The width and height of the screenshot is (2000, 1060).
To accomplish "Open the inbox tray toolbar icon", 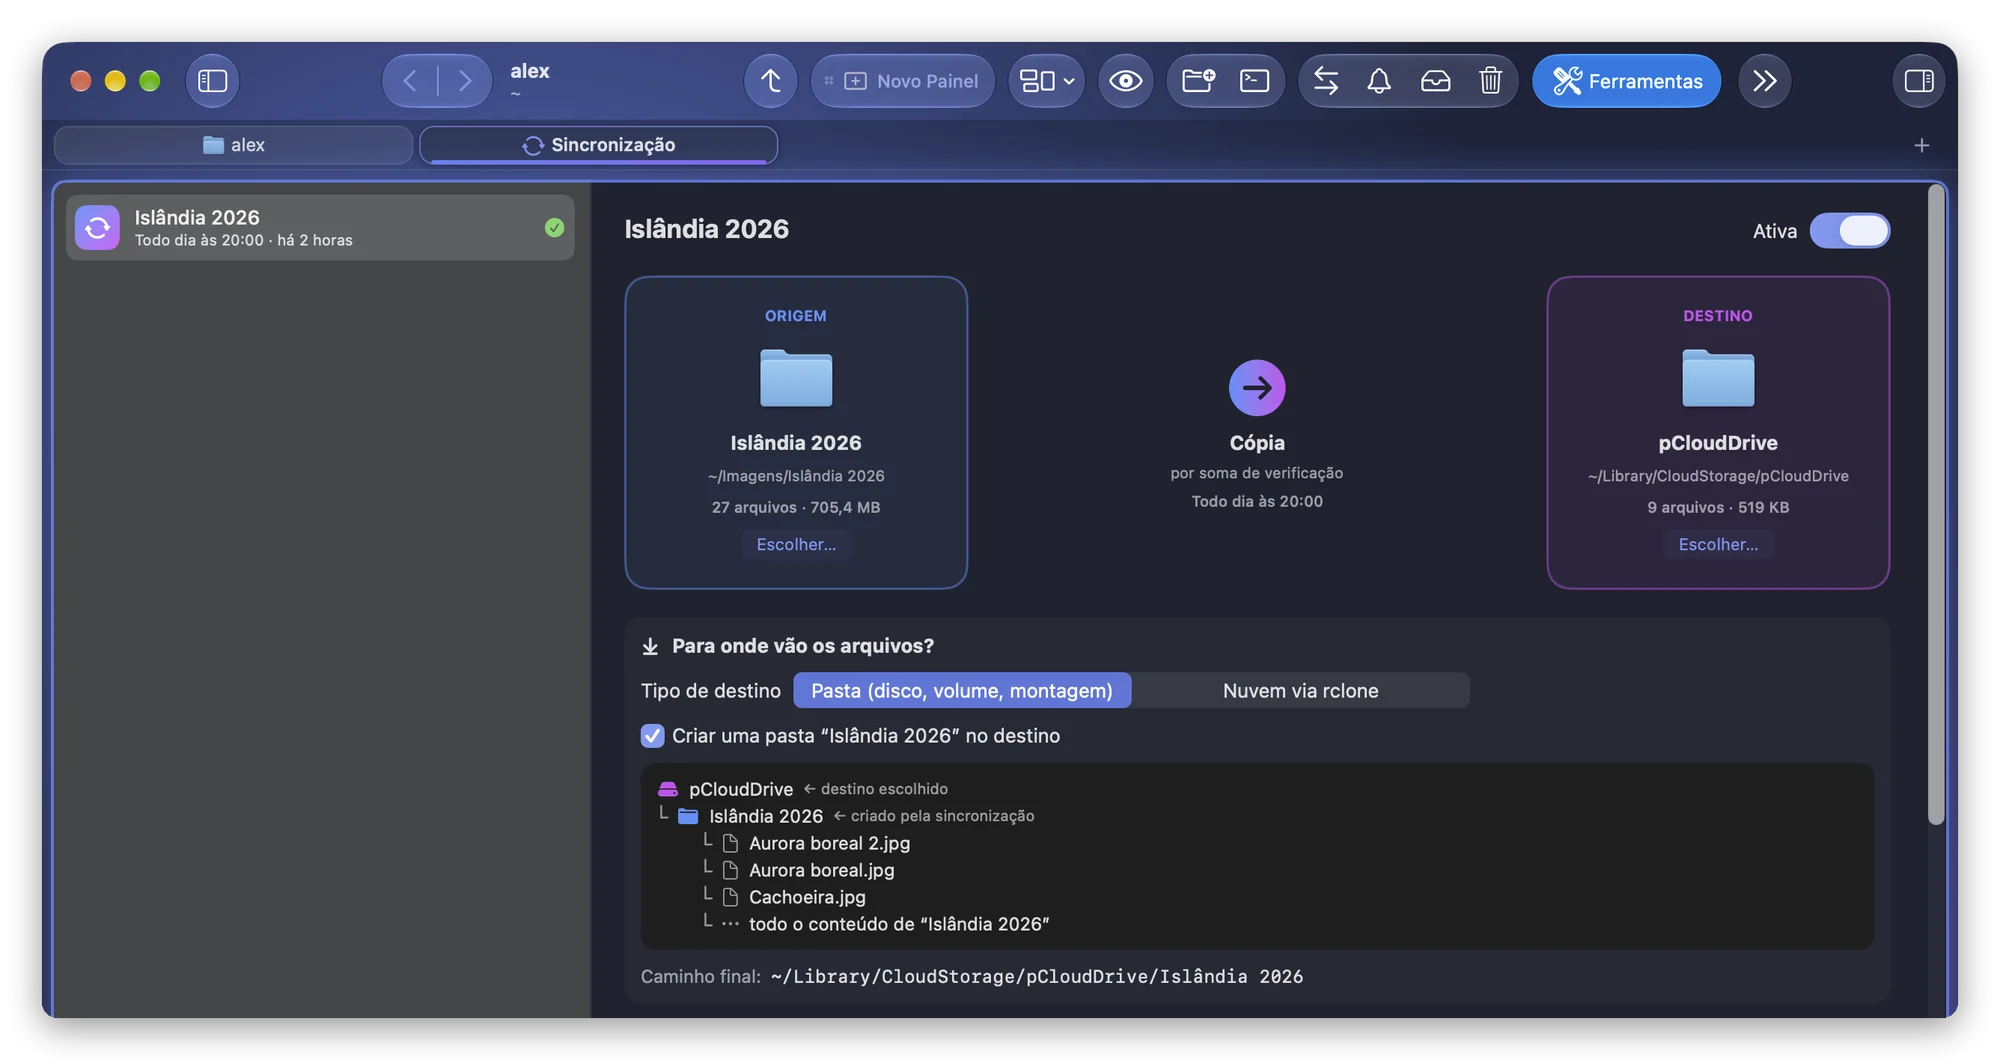I will point(1435,81).
